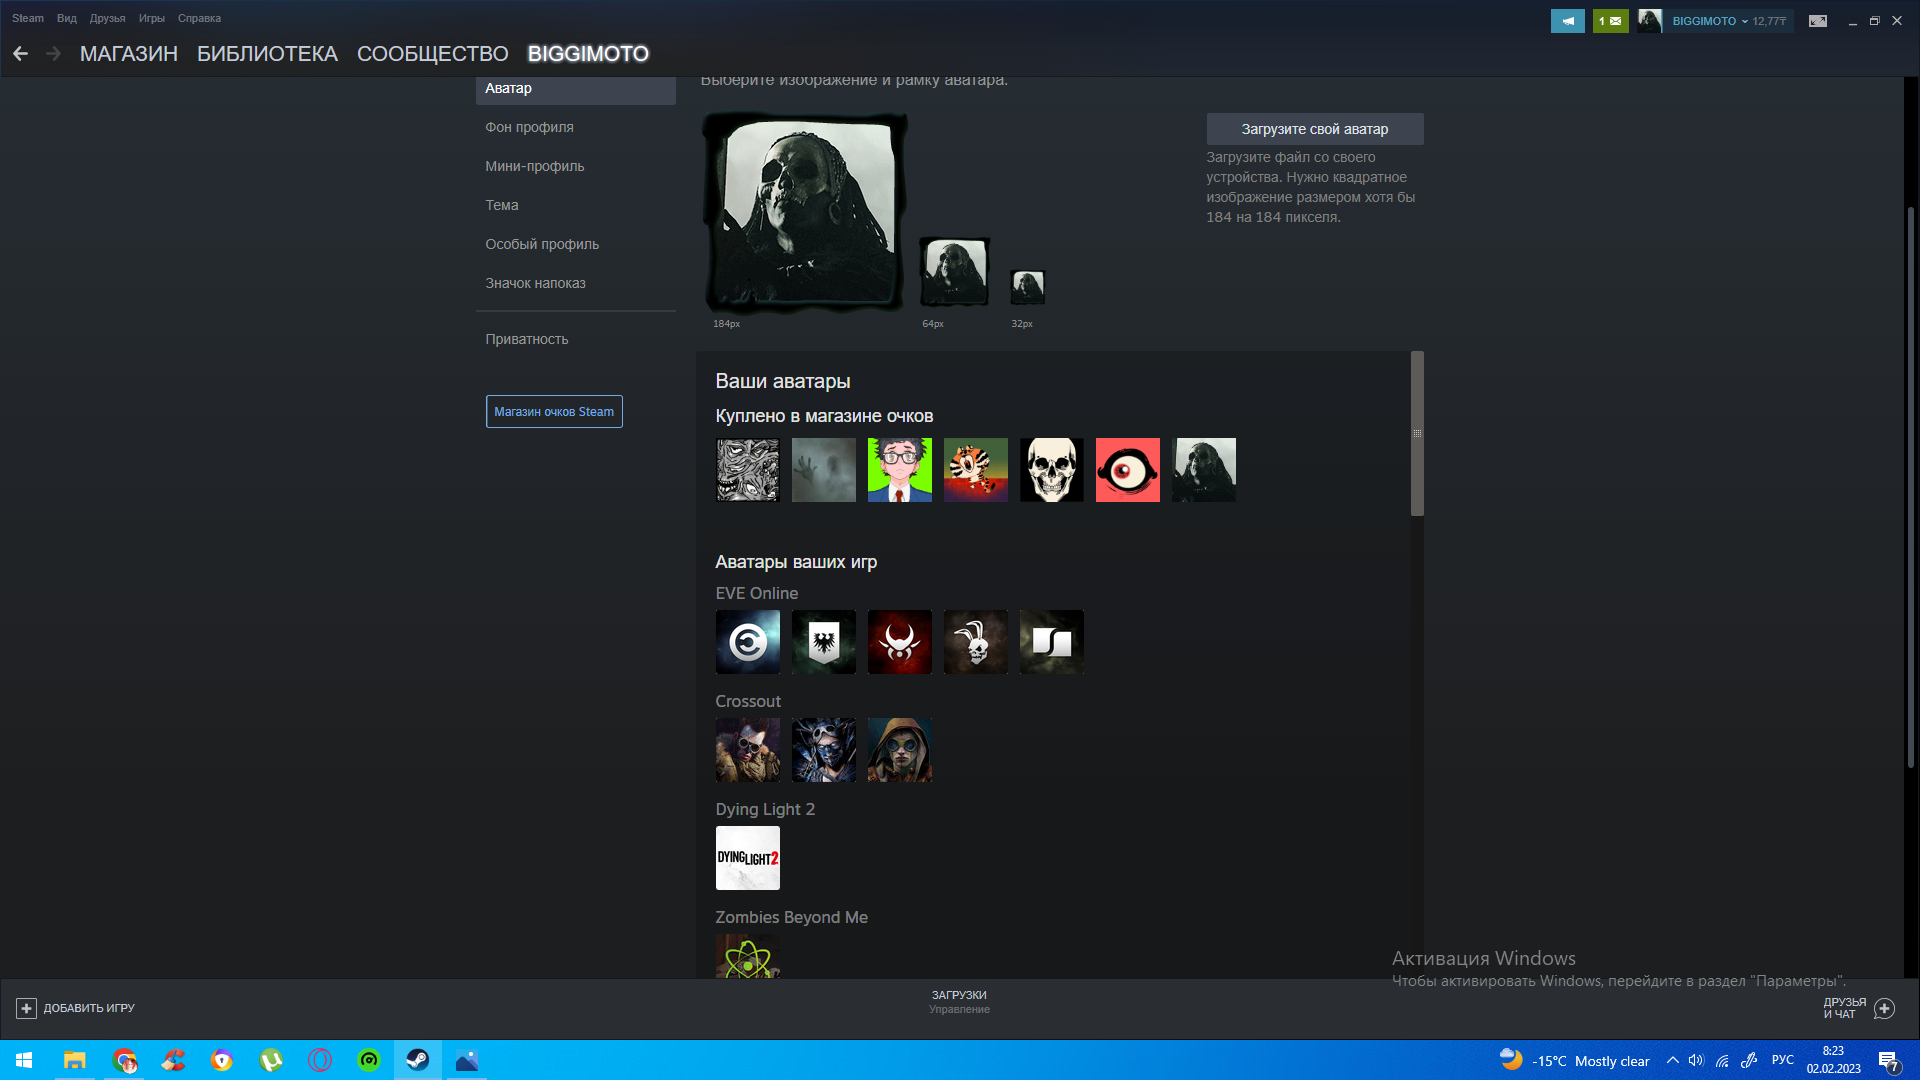Open ДРУЗЬЯ И ЧАТ panel
The image size is (1920, 1080).
point(1859,1008)
